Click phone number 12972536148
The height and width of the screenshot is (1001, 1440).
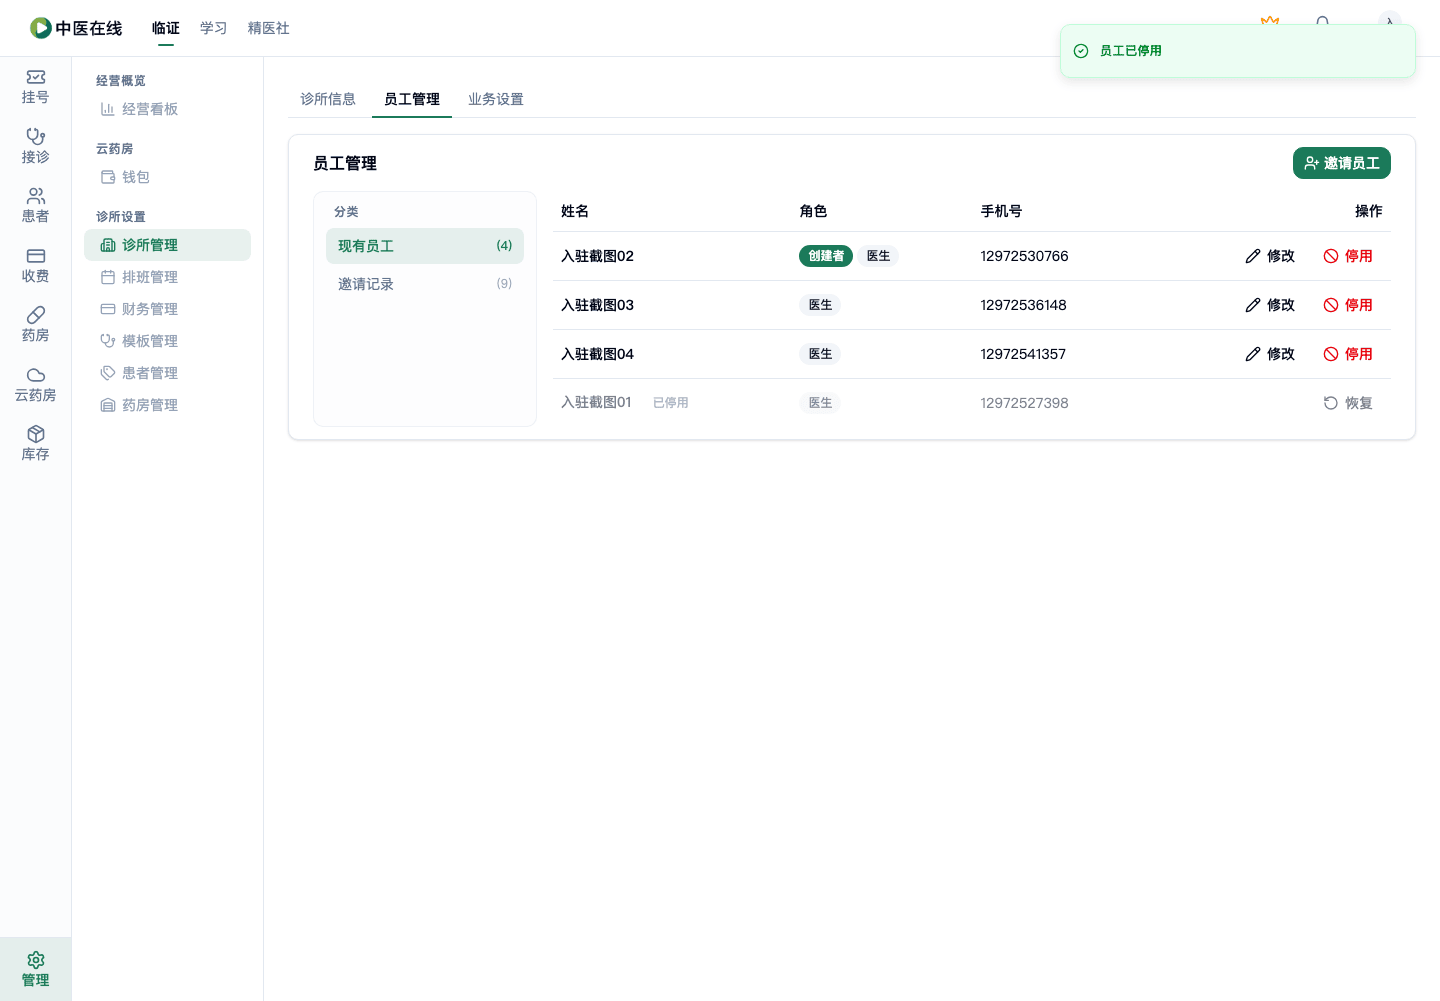[1023, 305]
